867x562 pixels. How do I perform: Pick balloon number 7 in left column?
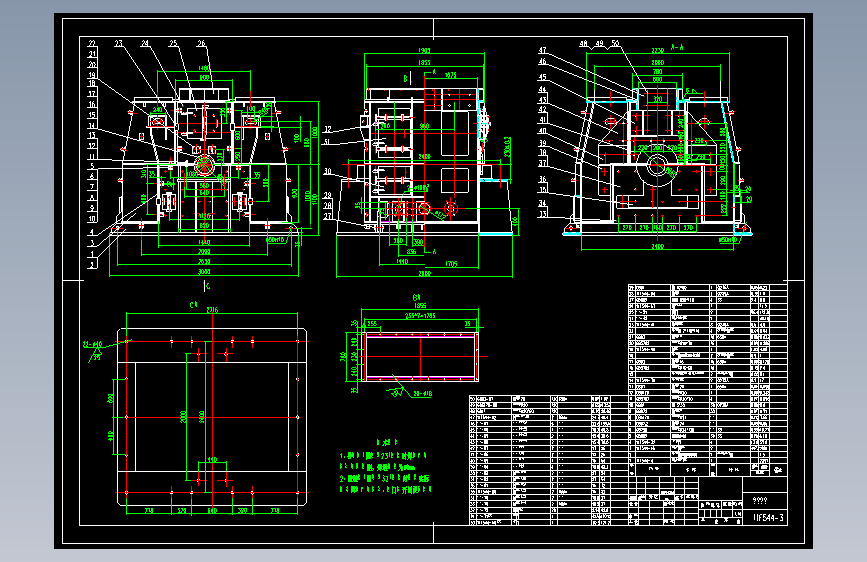tap(92, 187)
